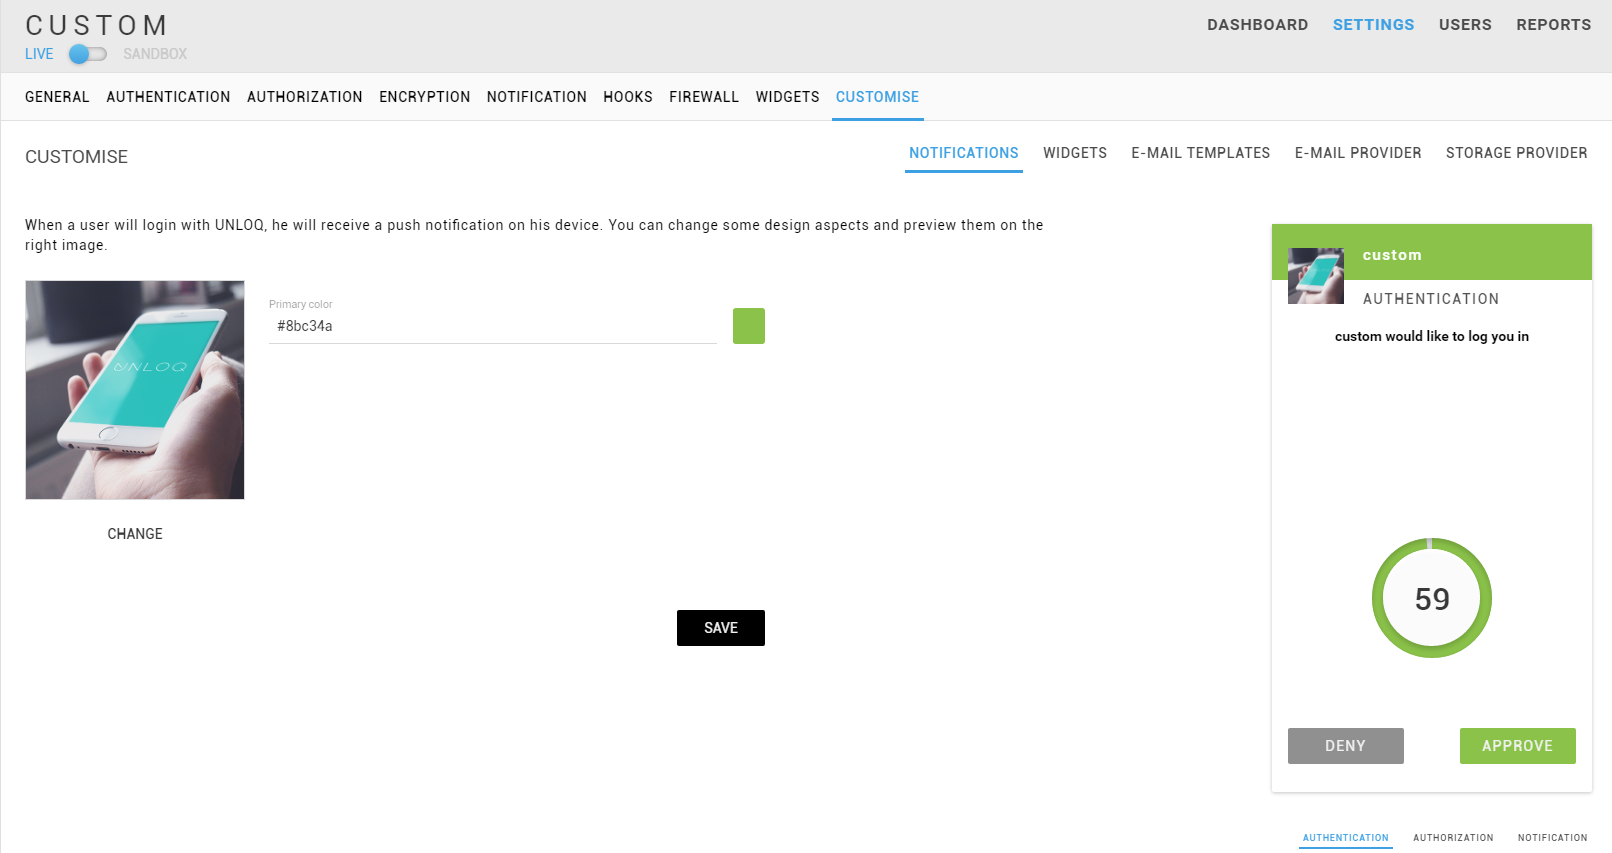The image size is (1612, 853).
Task: Switch to the Encryption tab
Action: coord(425,97)
